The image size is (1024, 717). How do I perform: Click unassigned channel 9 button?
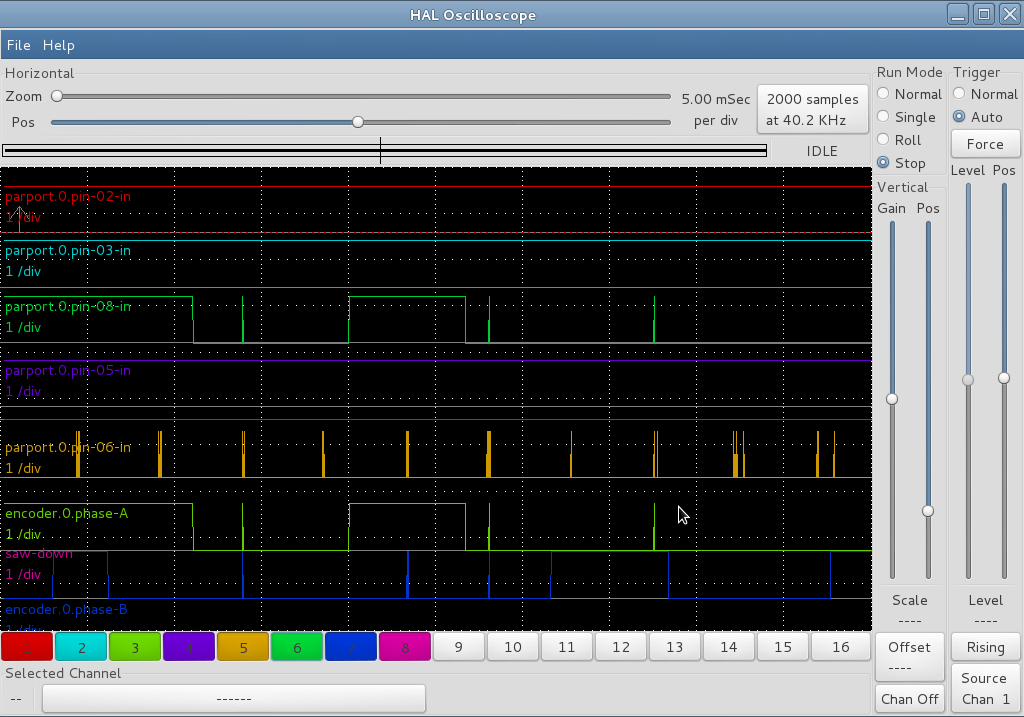click(459, 647)
